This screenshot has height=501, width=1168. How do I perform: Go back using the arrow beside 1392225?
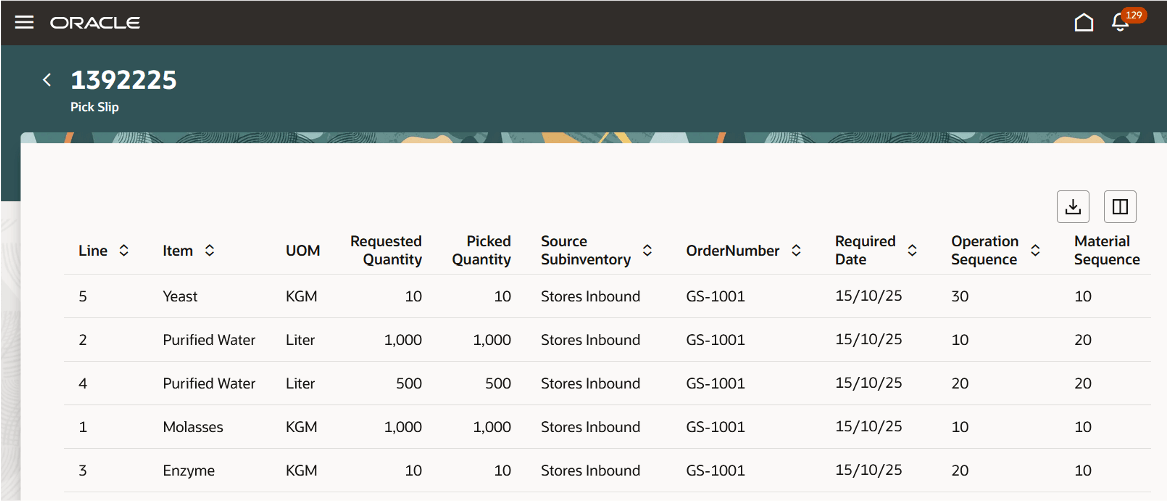pos(47,80)
